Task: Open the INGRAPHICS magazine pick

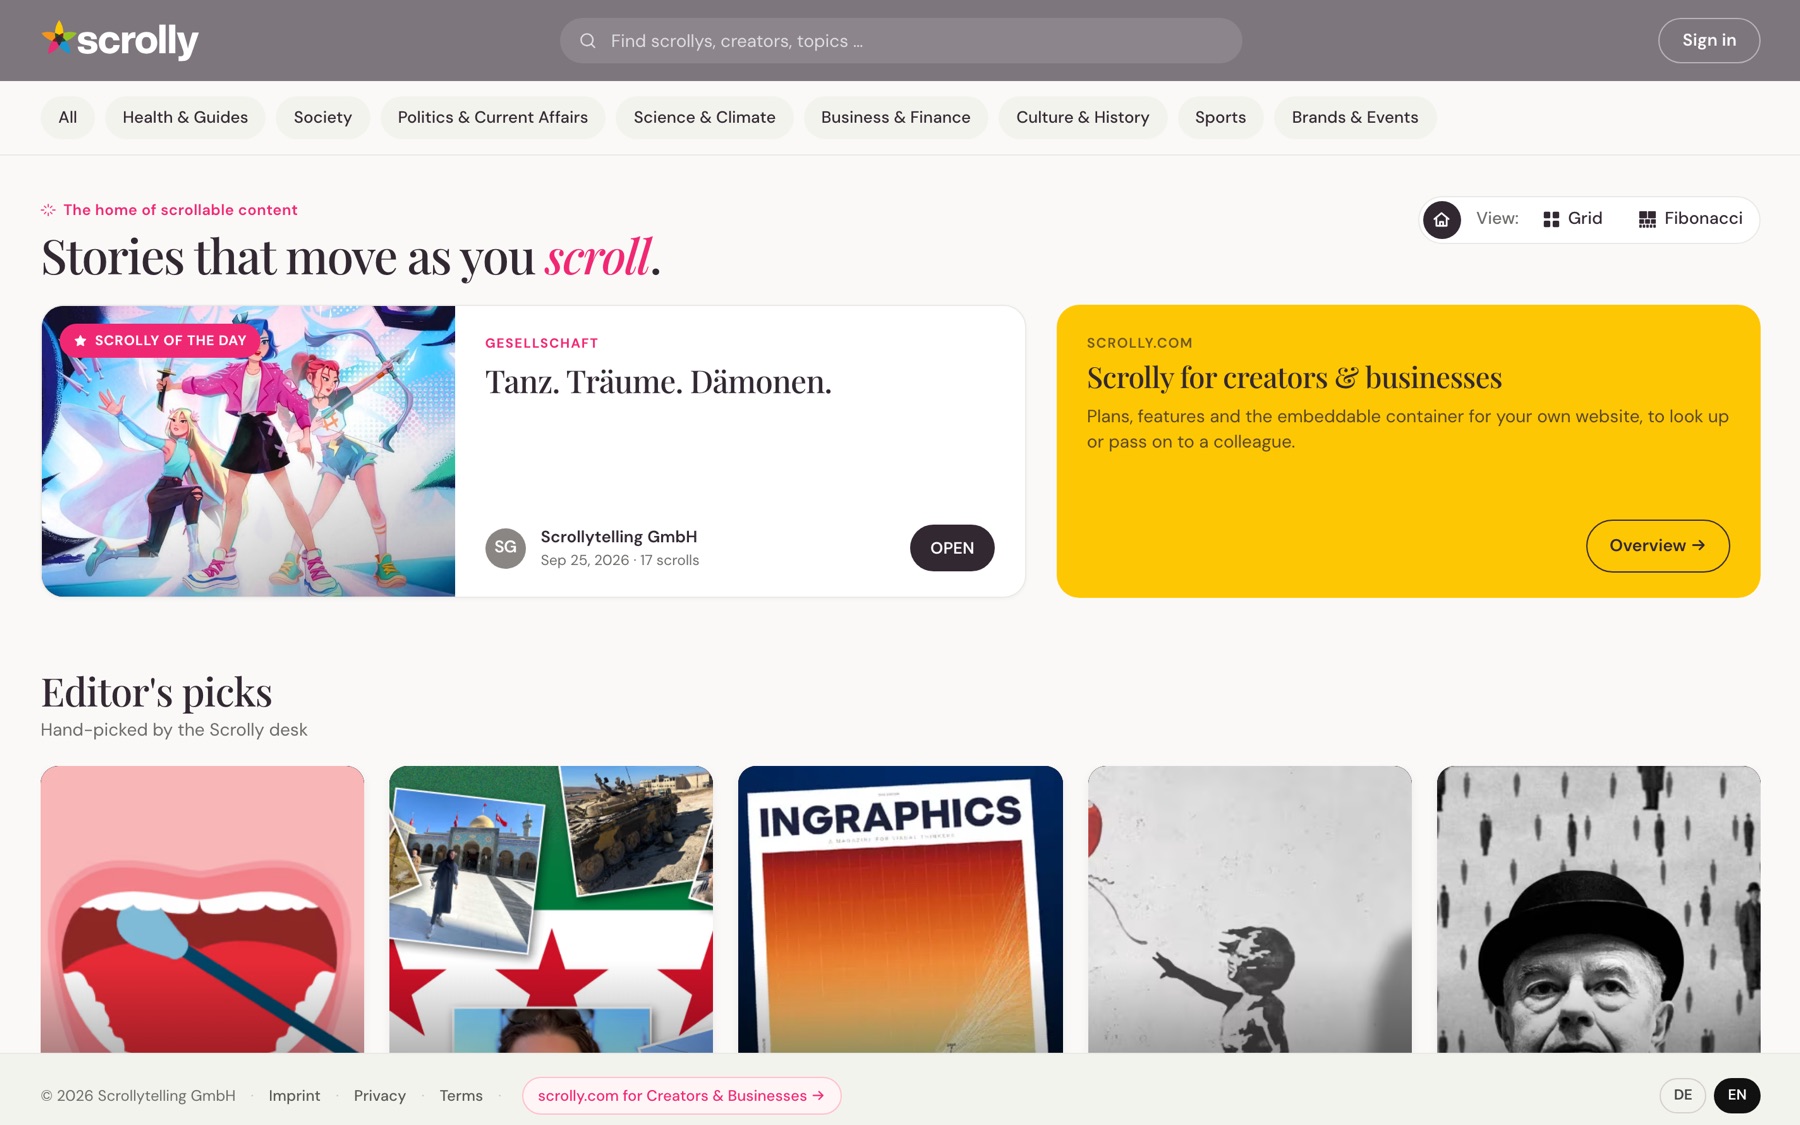Action: [900, 909]
